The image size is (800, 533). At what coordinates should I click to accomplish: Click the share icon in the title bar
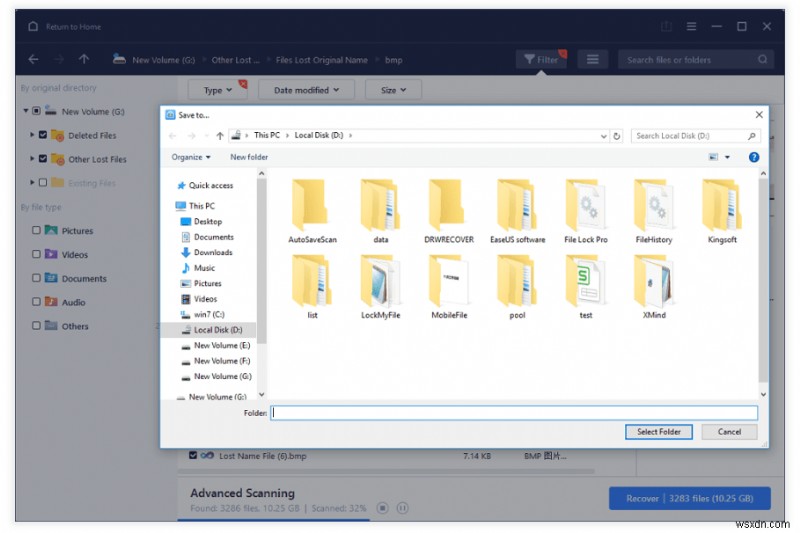point(666,26)
